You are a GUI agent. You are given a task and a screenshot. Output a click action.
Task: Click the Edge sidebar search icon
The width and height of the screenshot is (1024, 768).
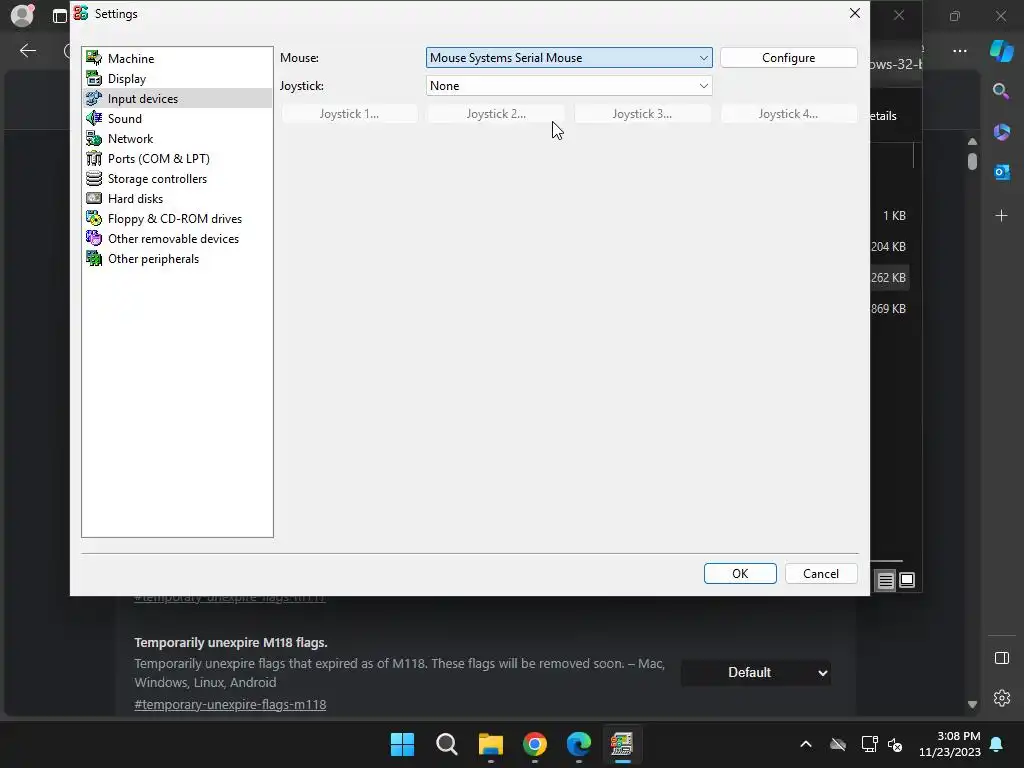[1001, 91]
